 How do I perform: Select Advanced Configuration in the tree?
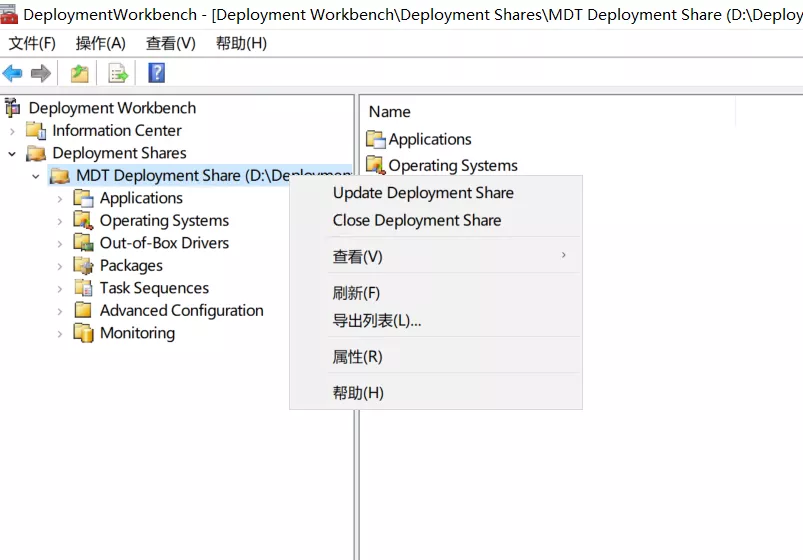point(181,310)
